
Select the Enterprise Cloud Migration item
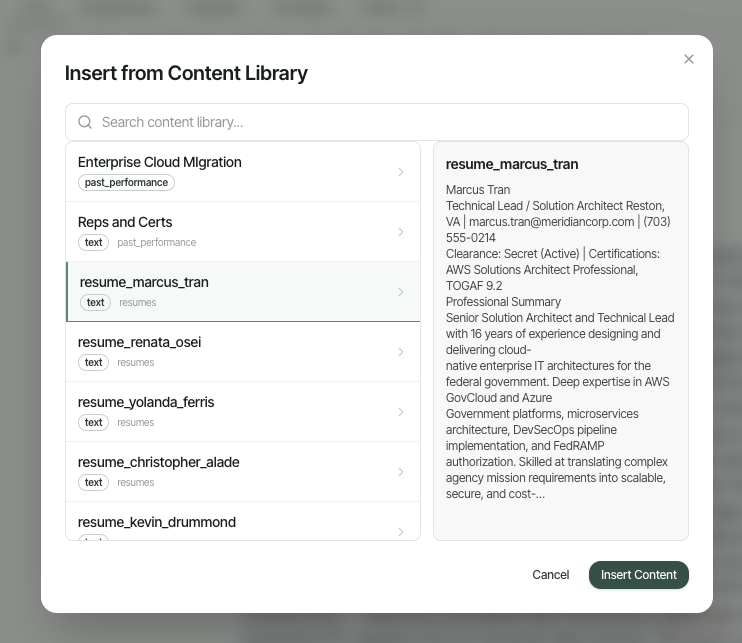243,172
